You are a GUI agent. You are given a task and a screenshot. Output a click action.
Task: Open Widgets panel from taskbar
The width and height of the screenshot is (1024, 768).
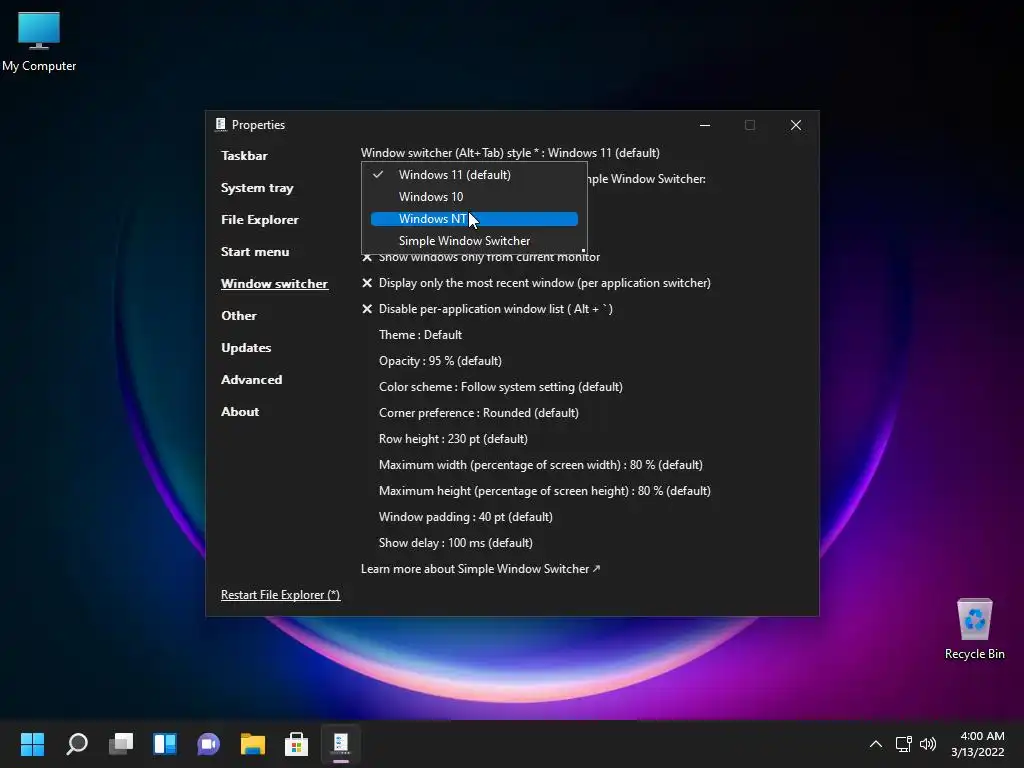click(x=165, y=744)
